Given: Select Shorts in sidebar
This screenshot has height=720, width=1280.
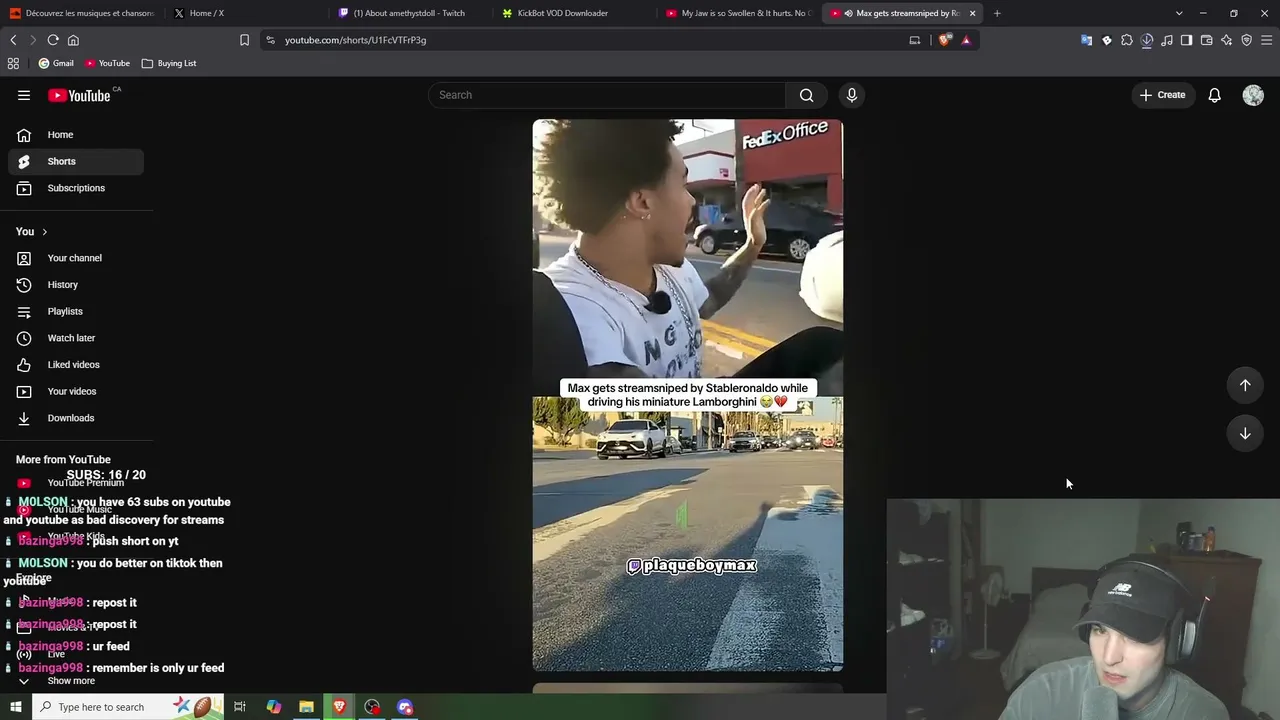Looking at the screenshot, I should (x=76, y=161).
